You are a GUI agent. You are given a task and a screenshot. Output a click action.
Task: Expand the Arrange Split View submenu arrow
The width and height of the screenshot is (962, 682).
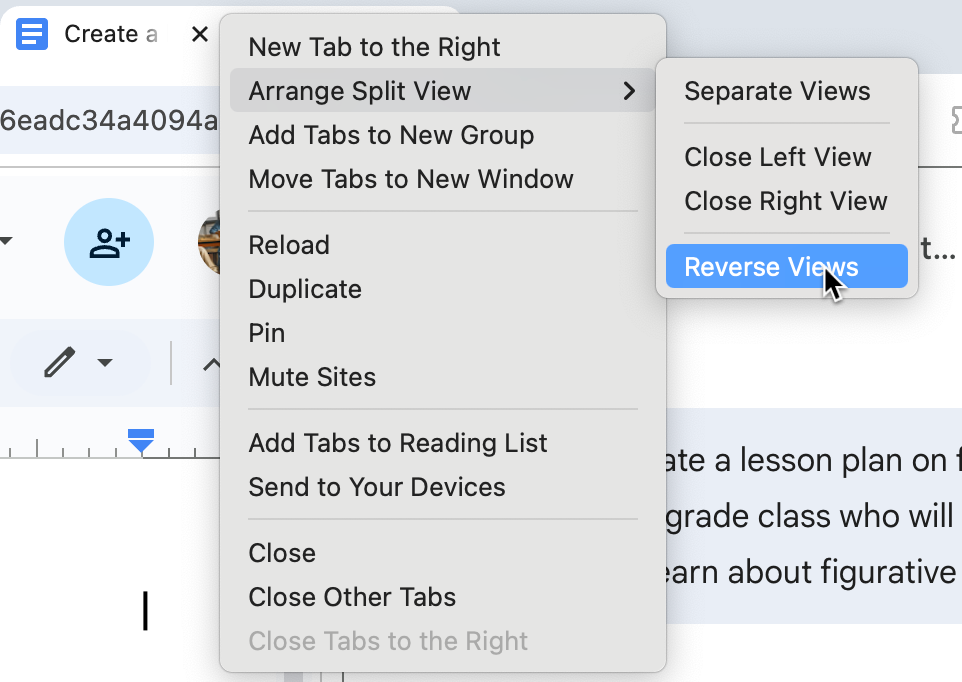coord(629,91)
